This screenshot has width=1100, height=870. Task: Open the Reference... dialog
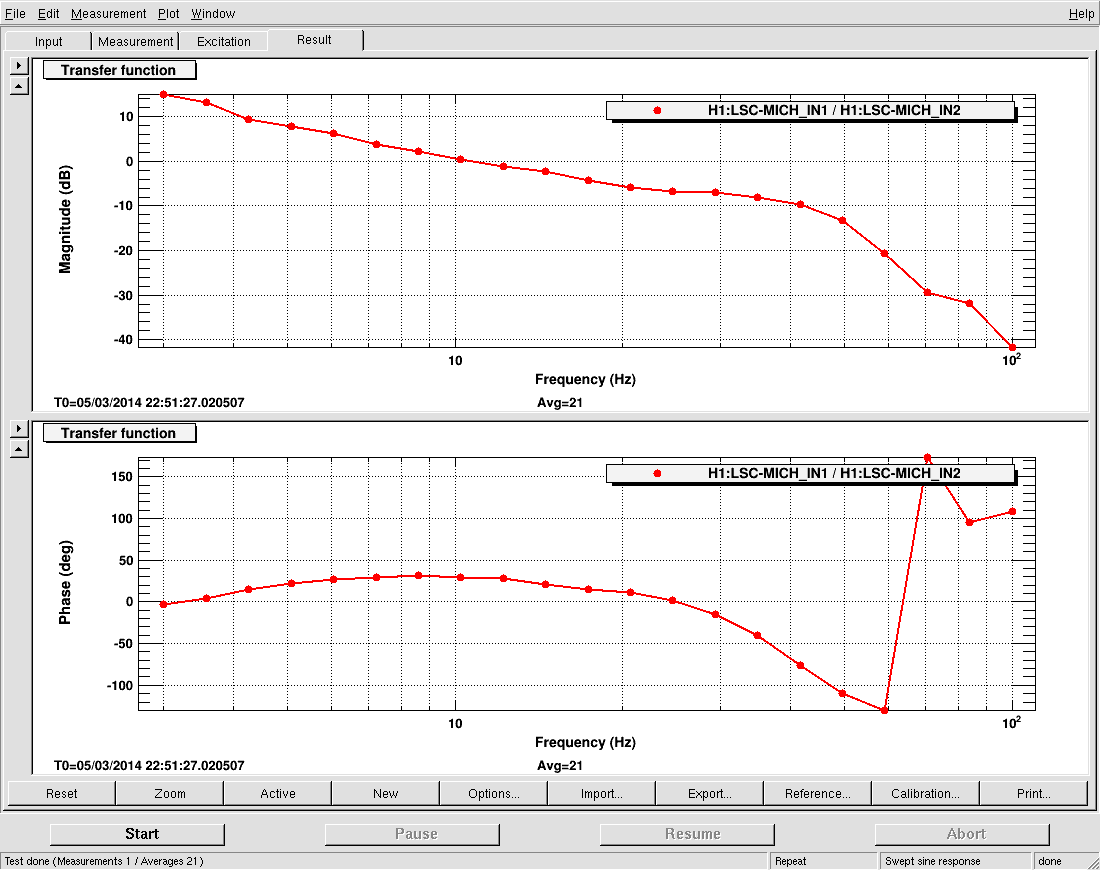(818, 794)
